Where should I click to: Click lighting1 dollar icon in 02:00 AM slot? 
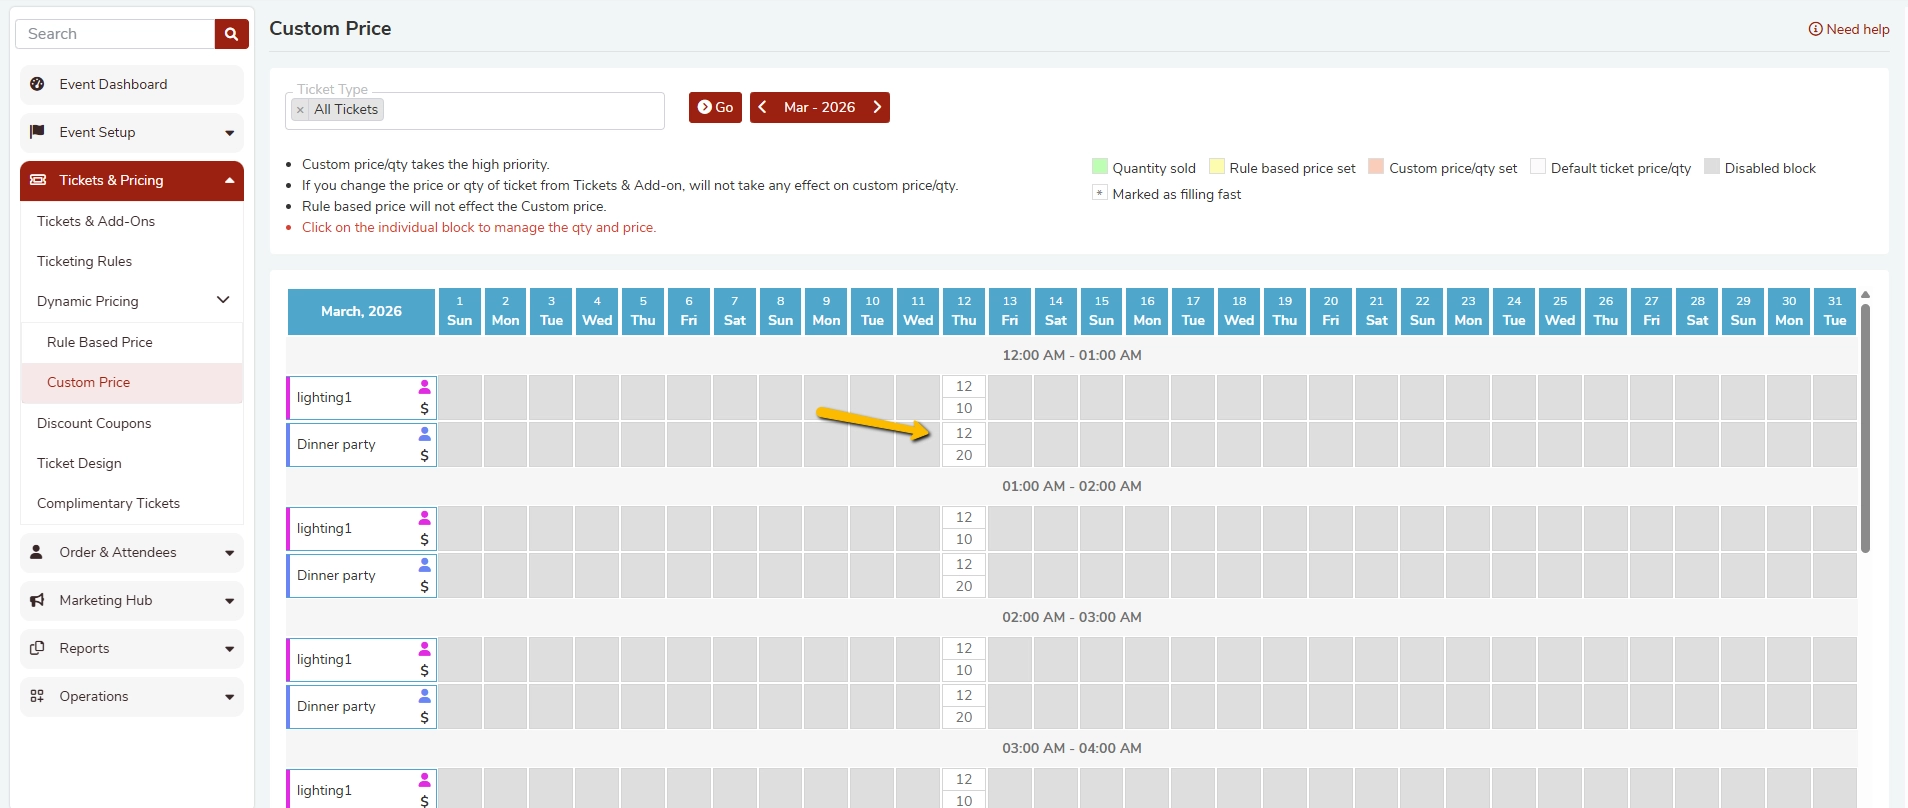pos(424,670)
